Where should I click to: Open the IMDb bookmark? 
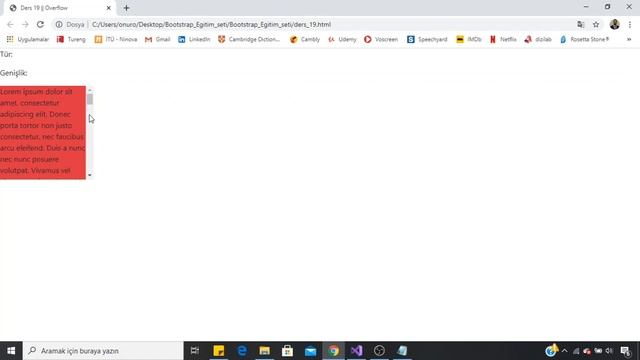pos(469,39)
